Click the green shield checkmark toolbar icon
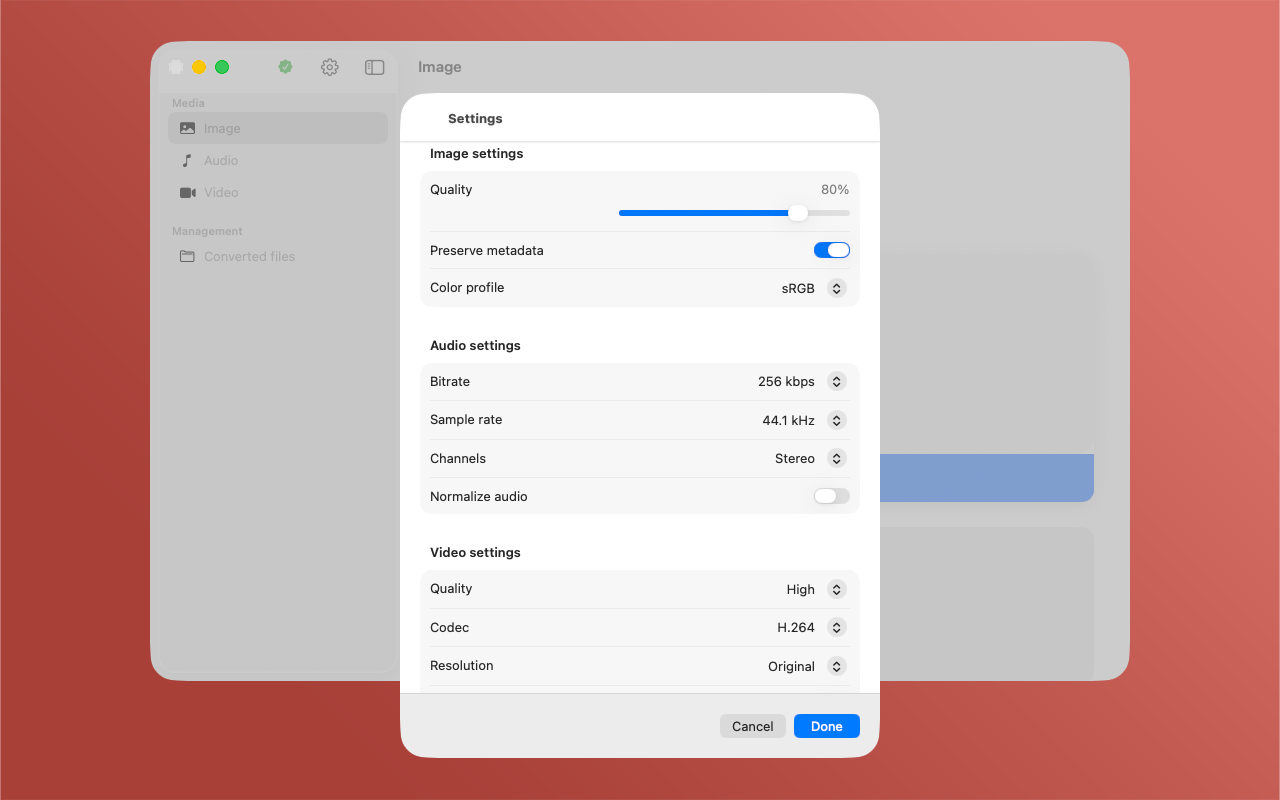 (285, 67)
